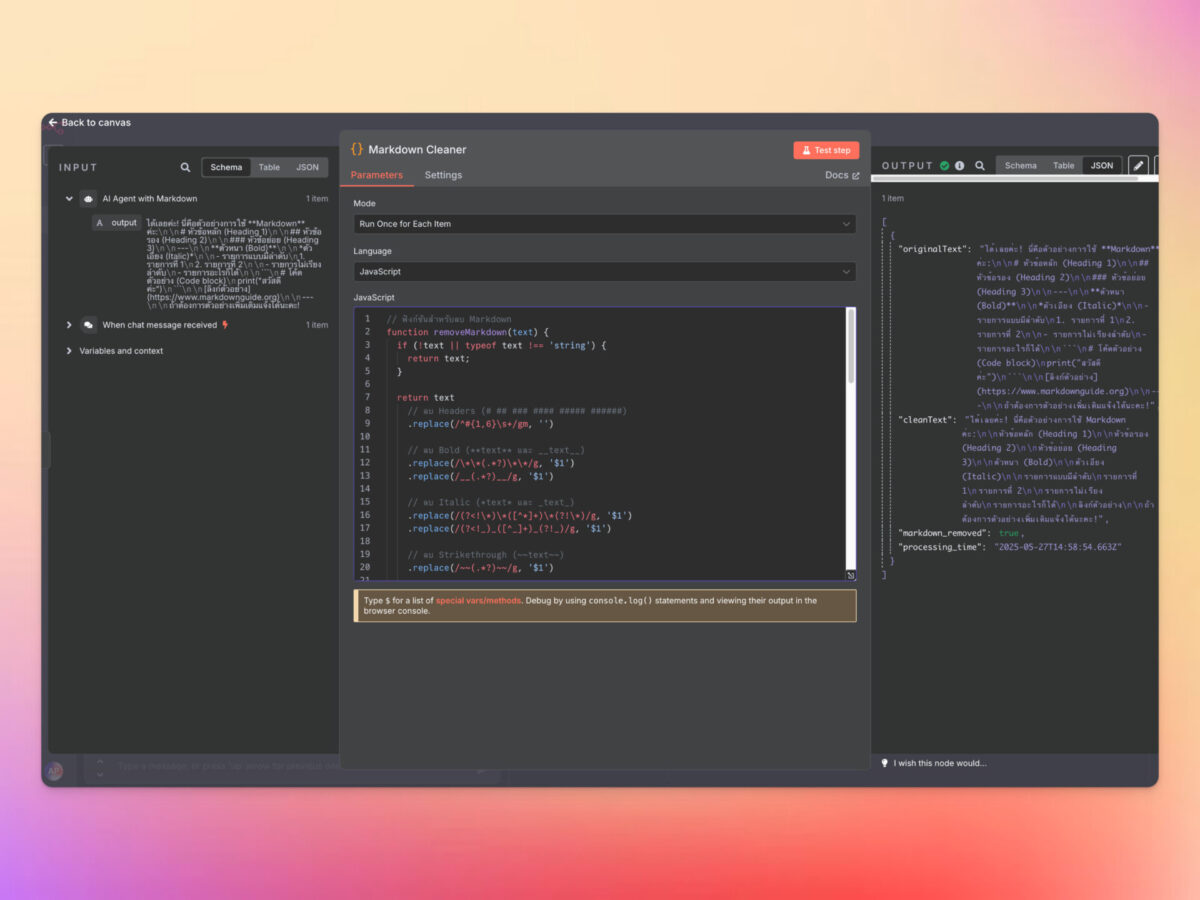Click the Markdown Cleaner curly braces icon
The height and width of the screenshot is (900, 1200).
point(357,149)
